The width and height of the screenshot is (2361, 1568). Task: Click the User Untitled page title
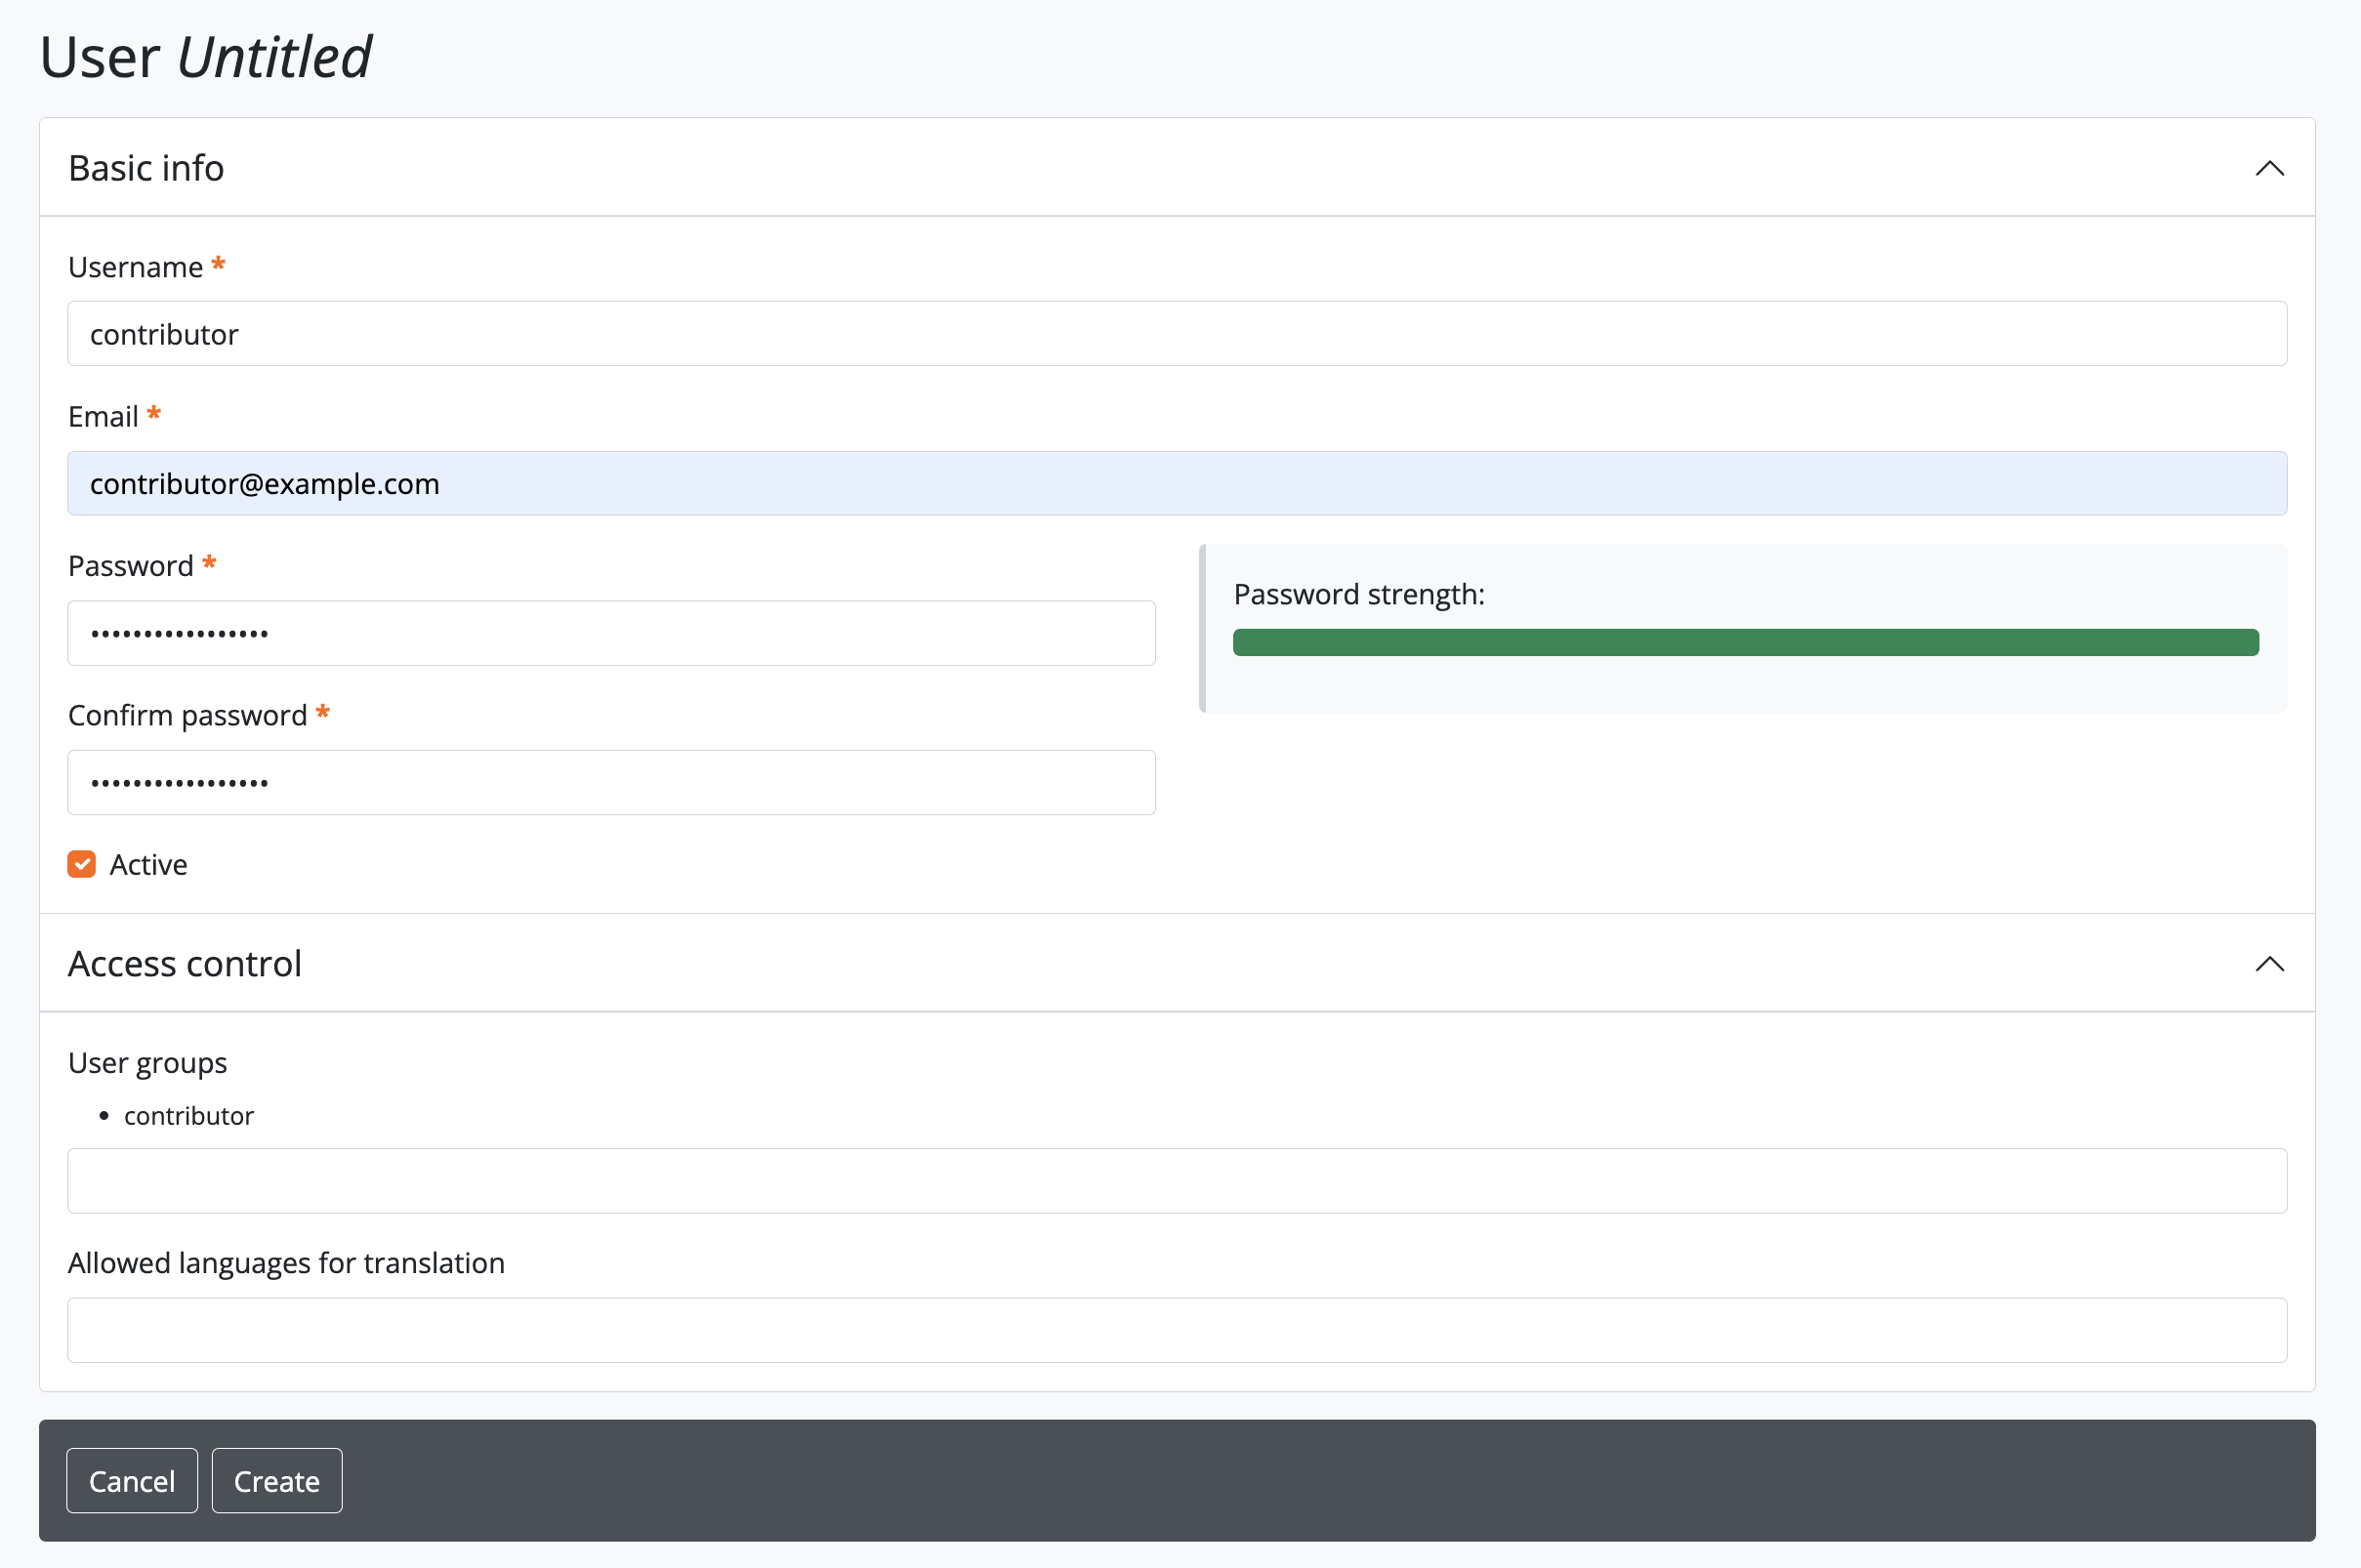coord(205,57)
